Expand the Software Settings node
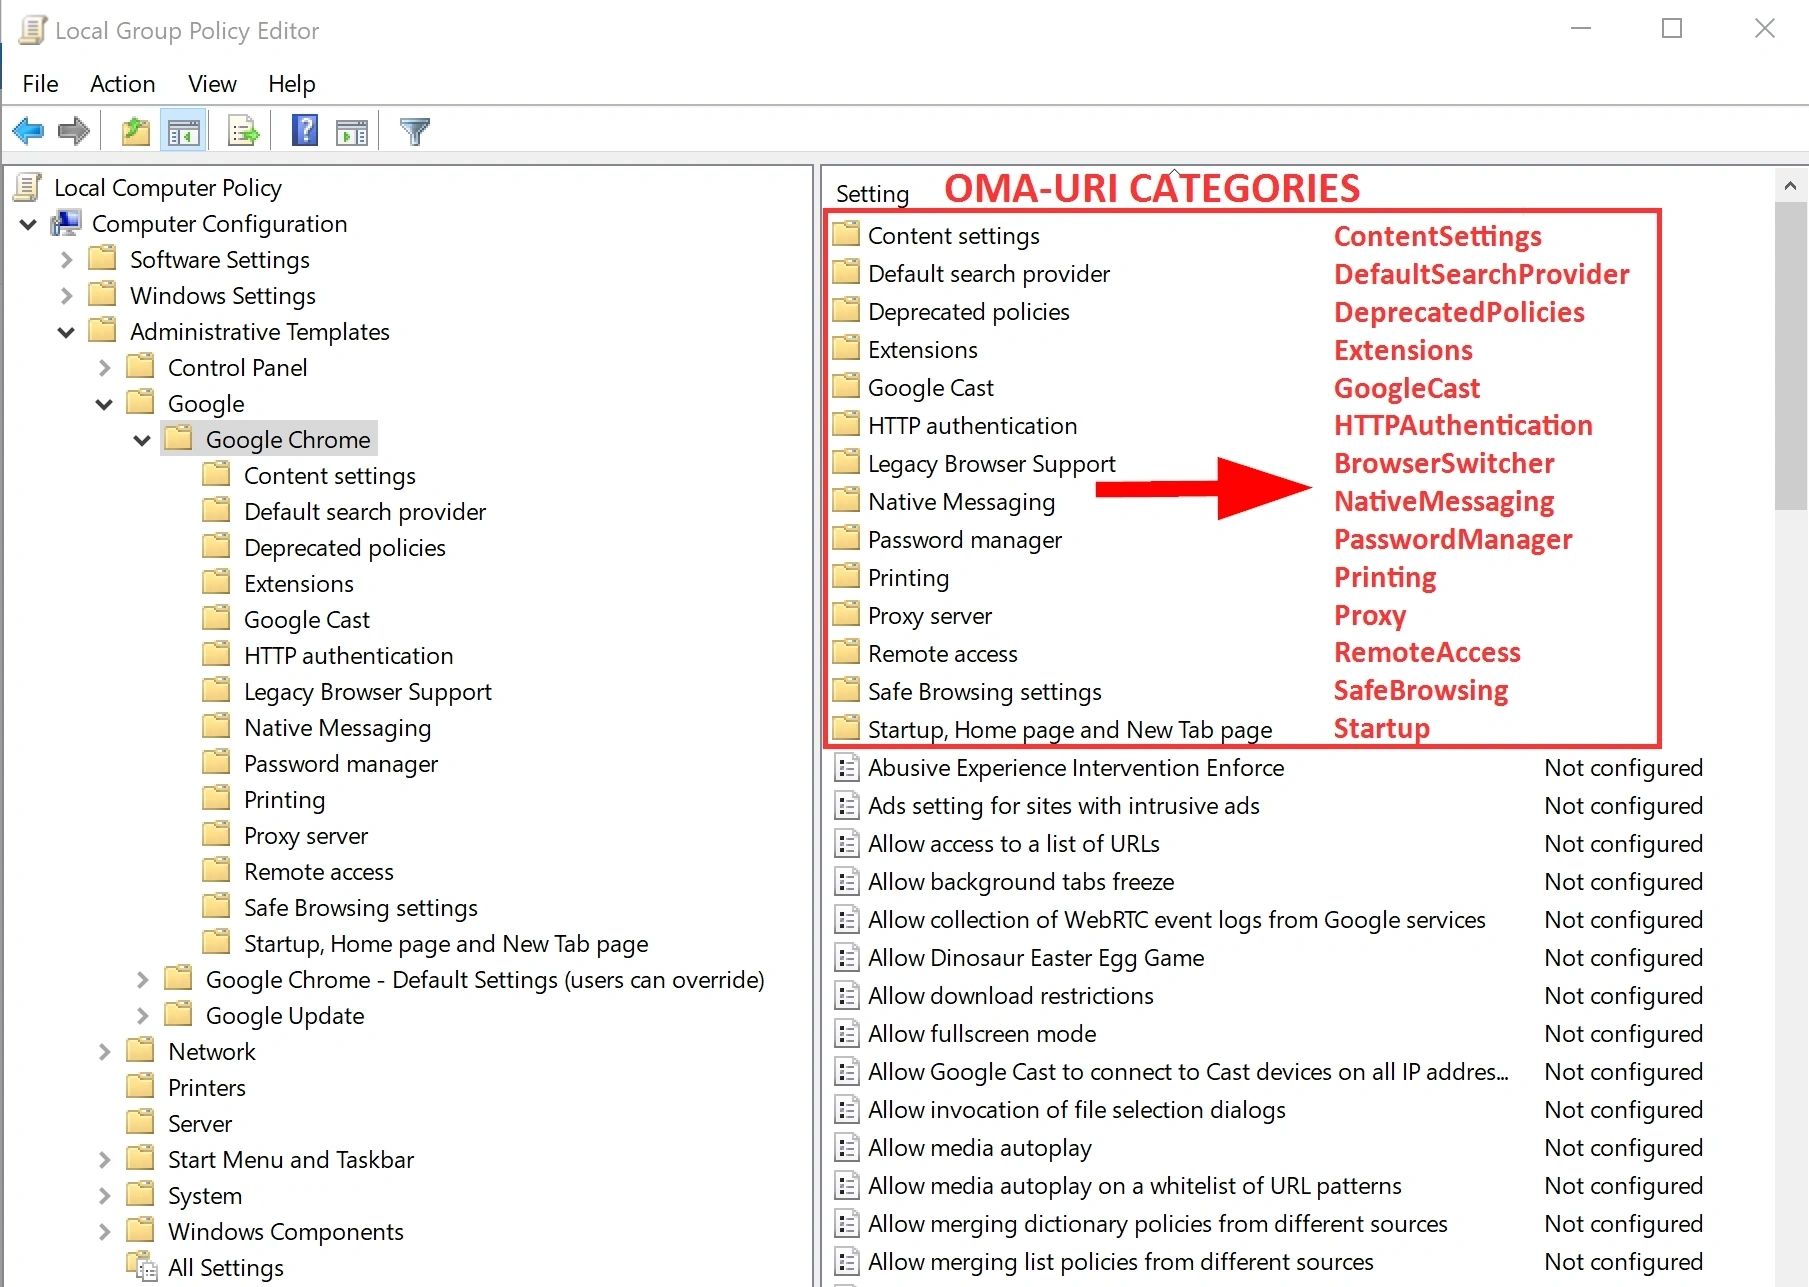1809x1287 pixels. 66,260
